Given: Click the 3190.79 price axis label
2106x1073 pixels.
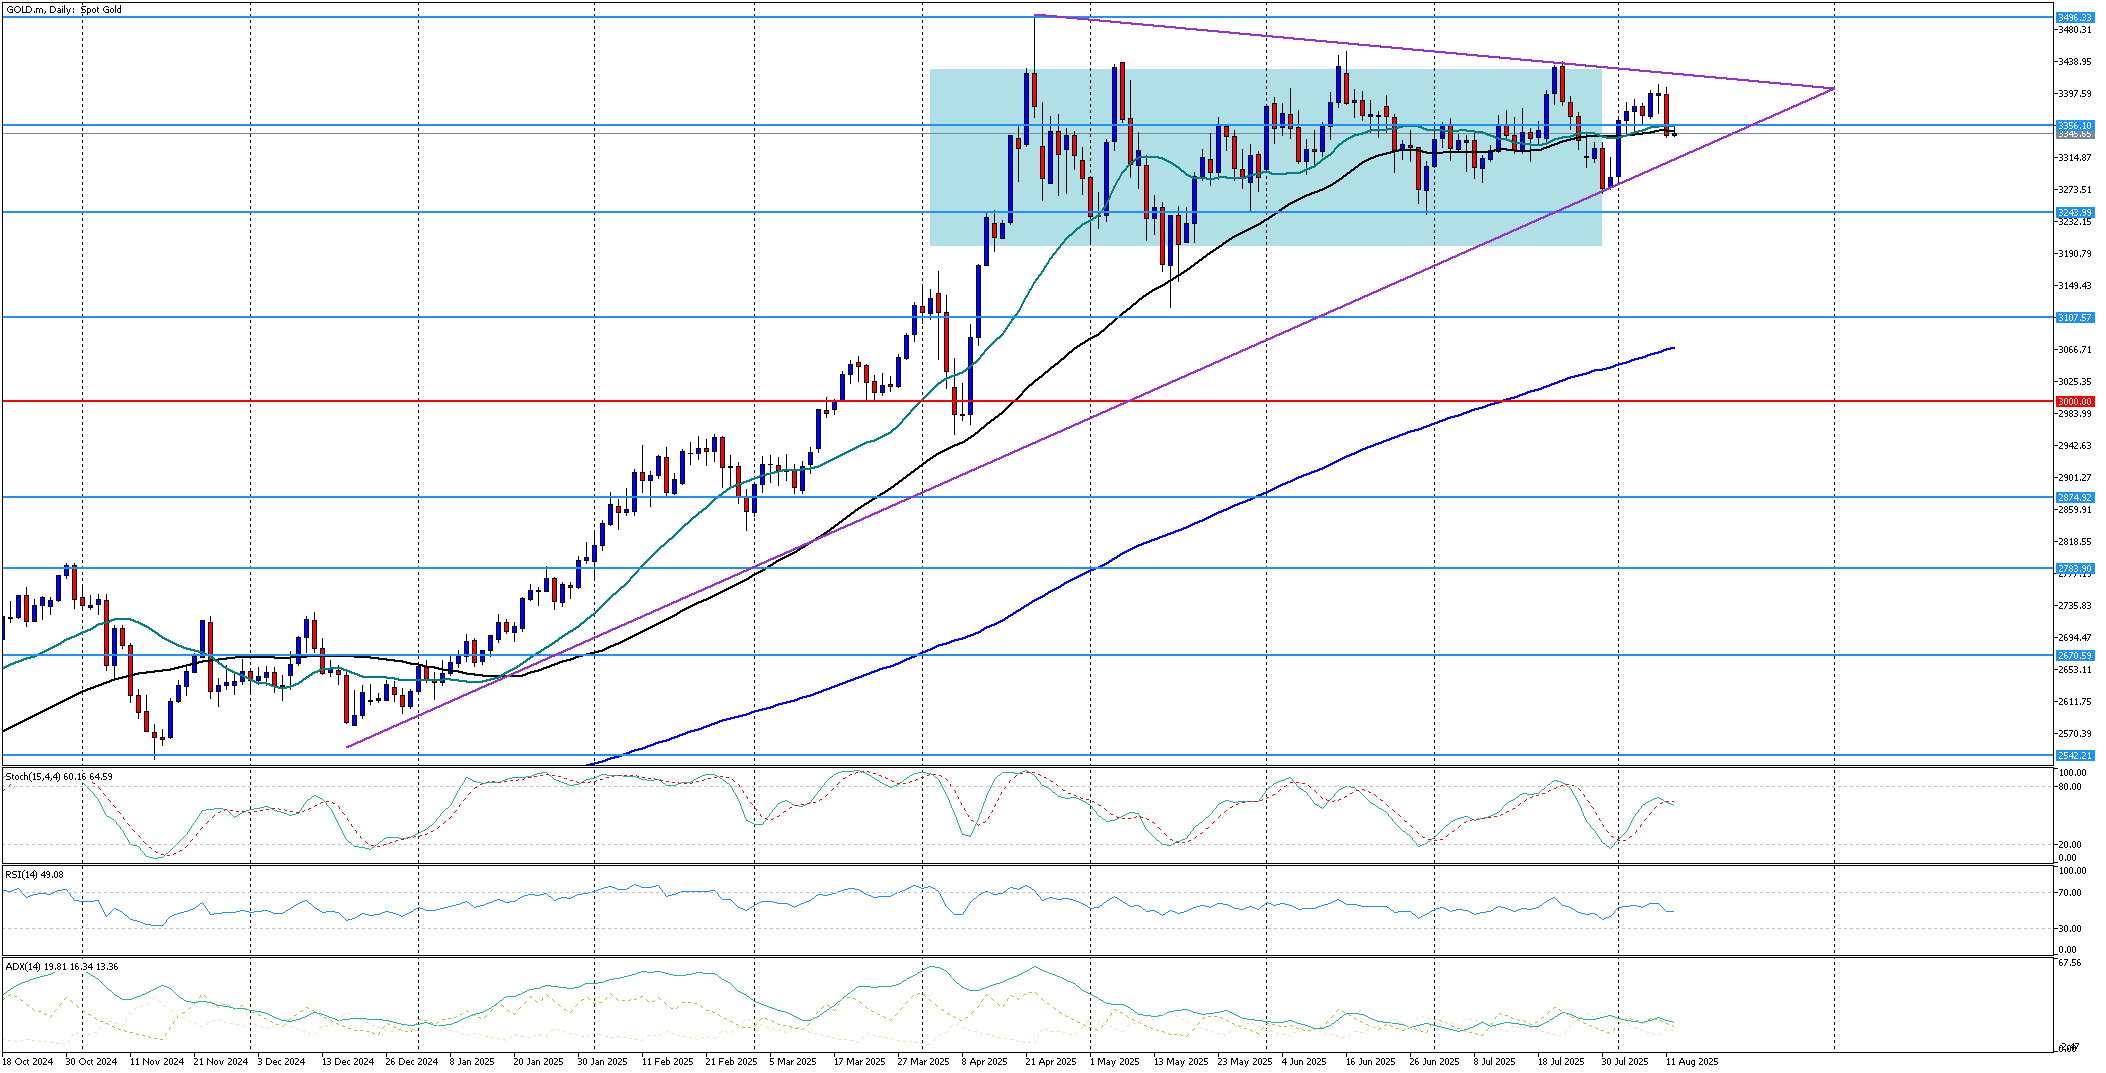Looking at the screenshot, I should (2074, 253).
